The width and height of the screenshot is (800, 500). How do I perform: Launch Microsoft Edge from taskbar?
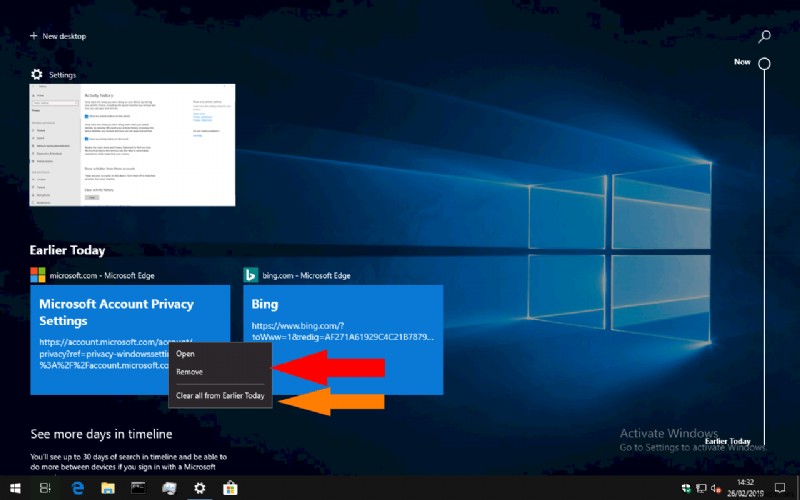click(x=78, y=488)
